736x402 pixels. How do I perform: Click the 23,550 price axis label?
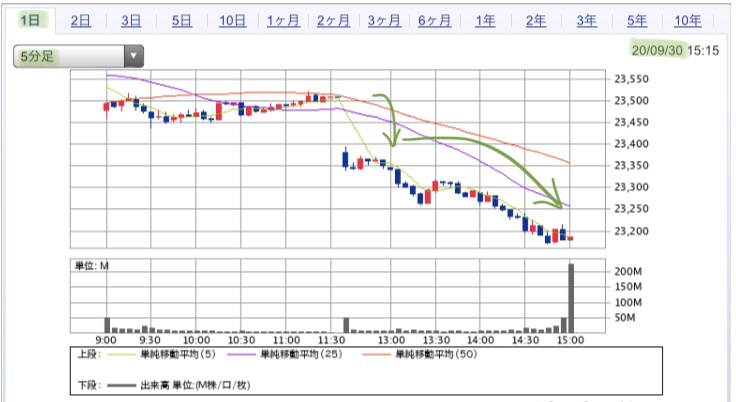coord(631,79)
